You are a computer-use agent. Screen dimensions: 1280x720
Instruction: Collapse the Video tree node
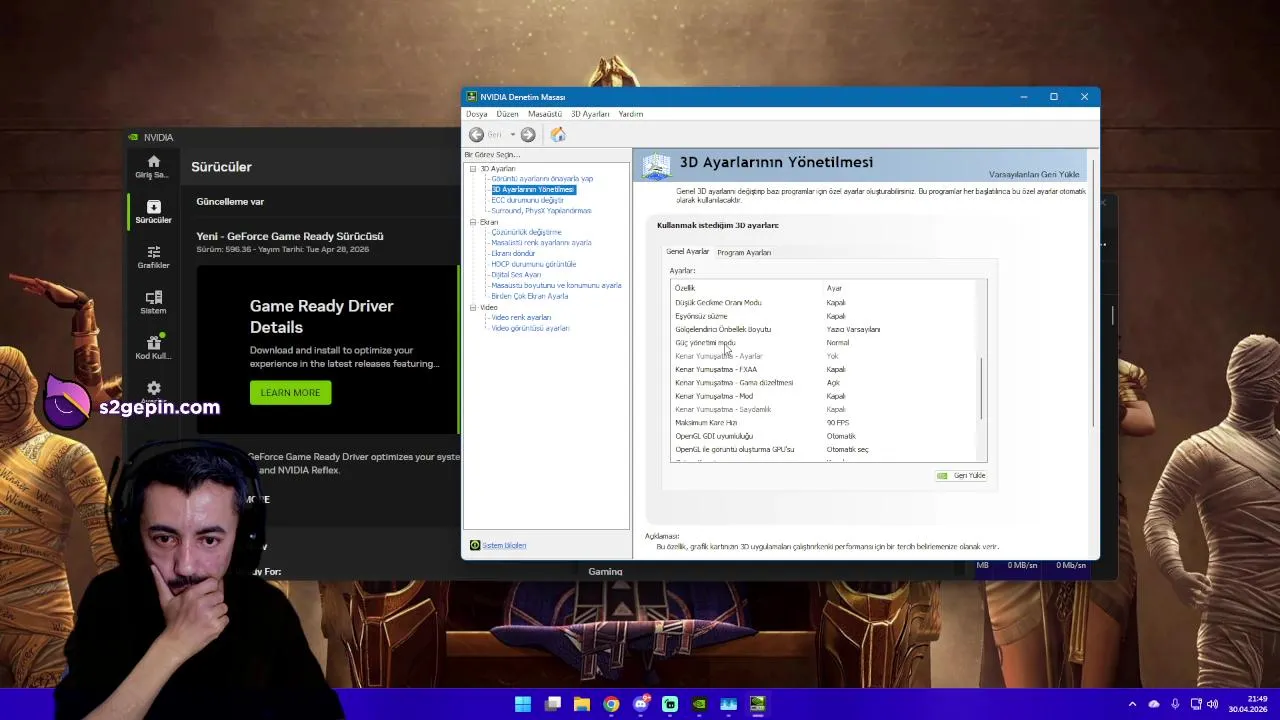pos(473,307)
